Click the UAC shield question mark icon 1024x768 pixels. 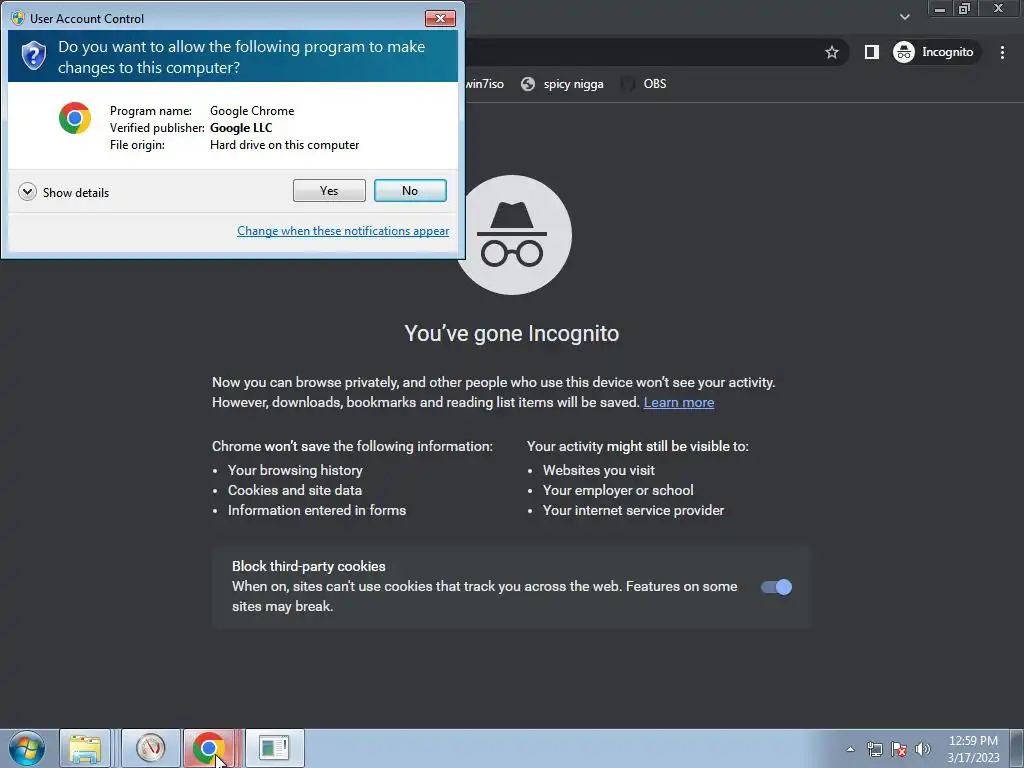point(34,56)
